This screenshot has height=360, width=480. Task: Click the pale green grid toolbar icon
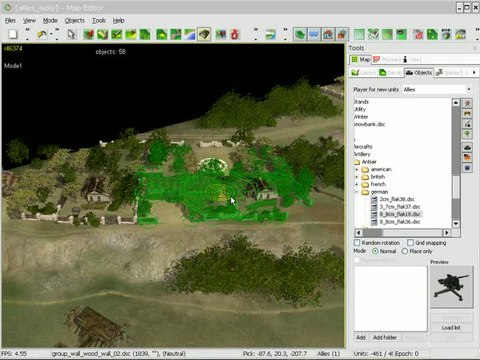359,34
